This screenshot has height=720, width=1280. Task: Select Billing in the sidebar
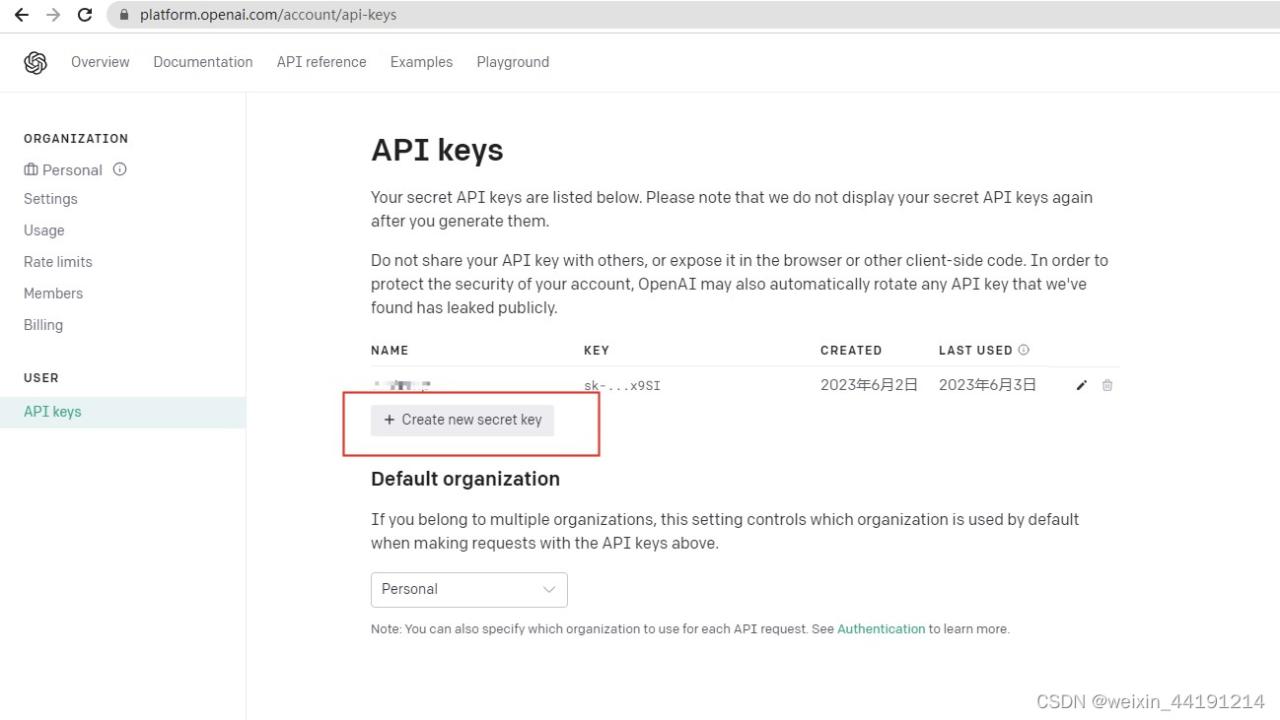(43, 325)
